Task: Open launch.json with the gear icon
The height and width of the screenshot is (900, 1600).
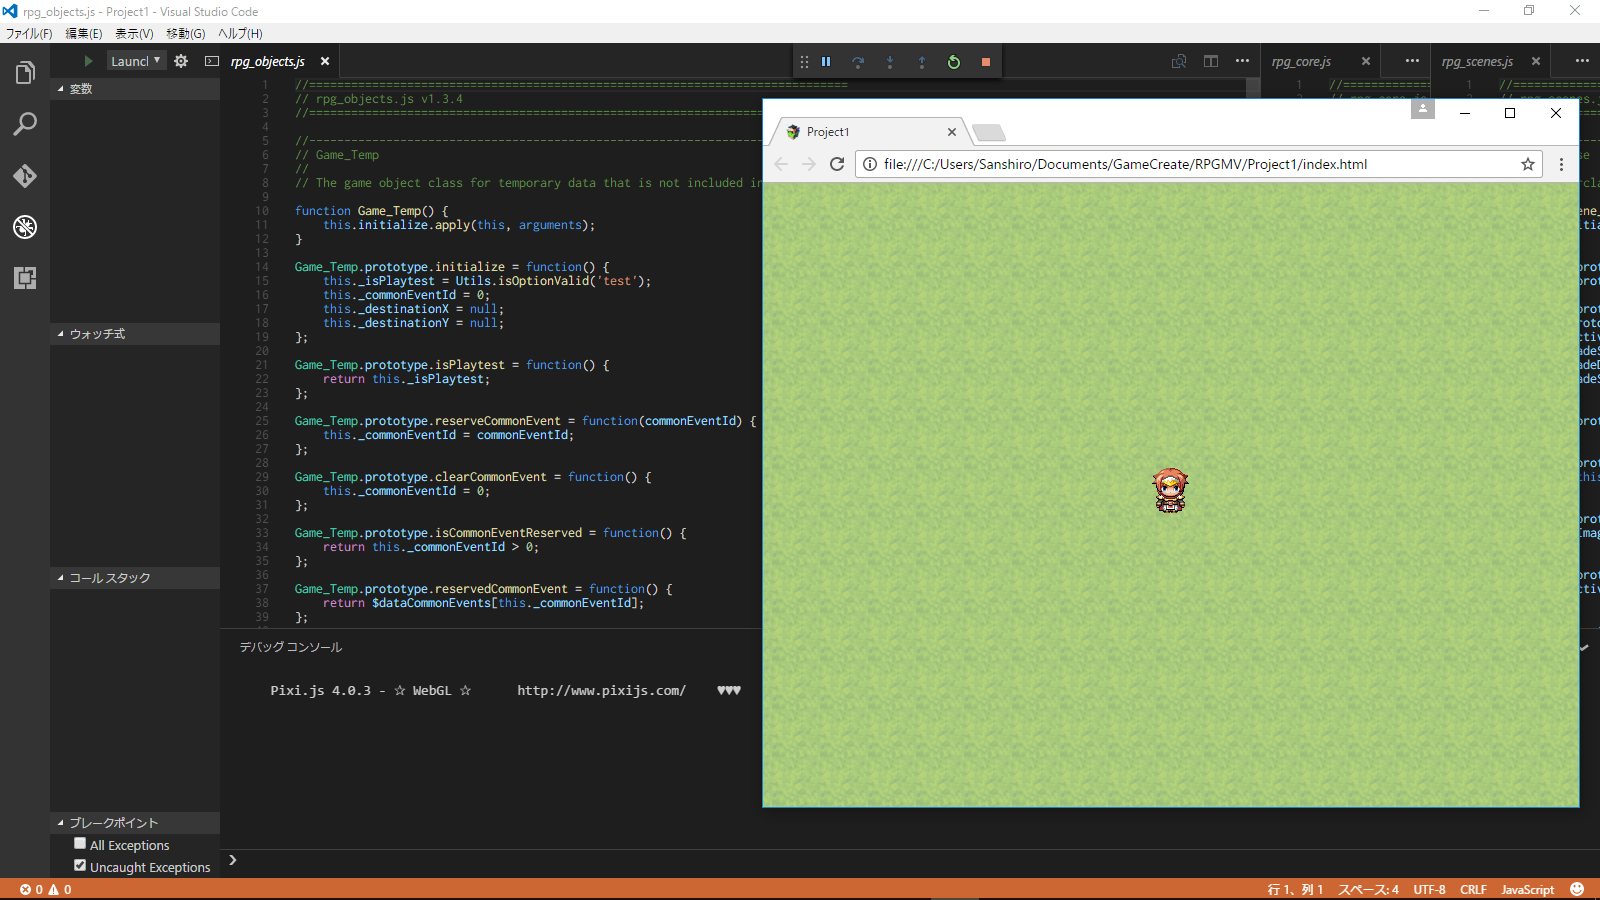Action: (x=181, y=61)
